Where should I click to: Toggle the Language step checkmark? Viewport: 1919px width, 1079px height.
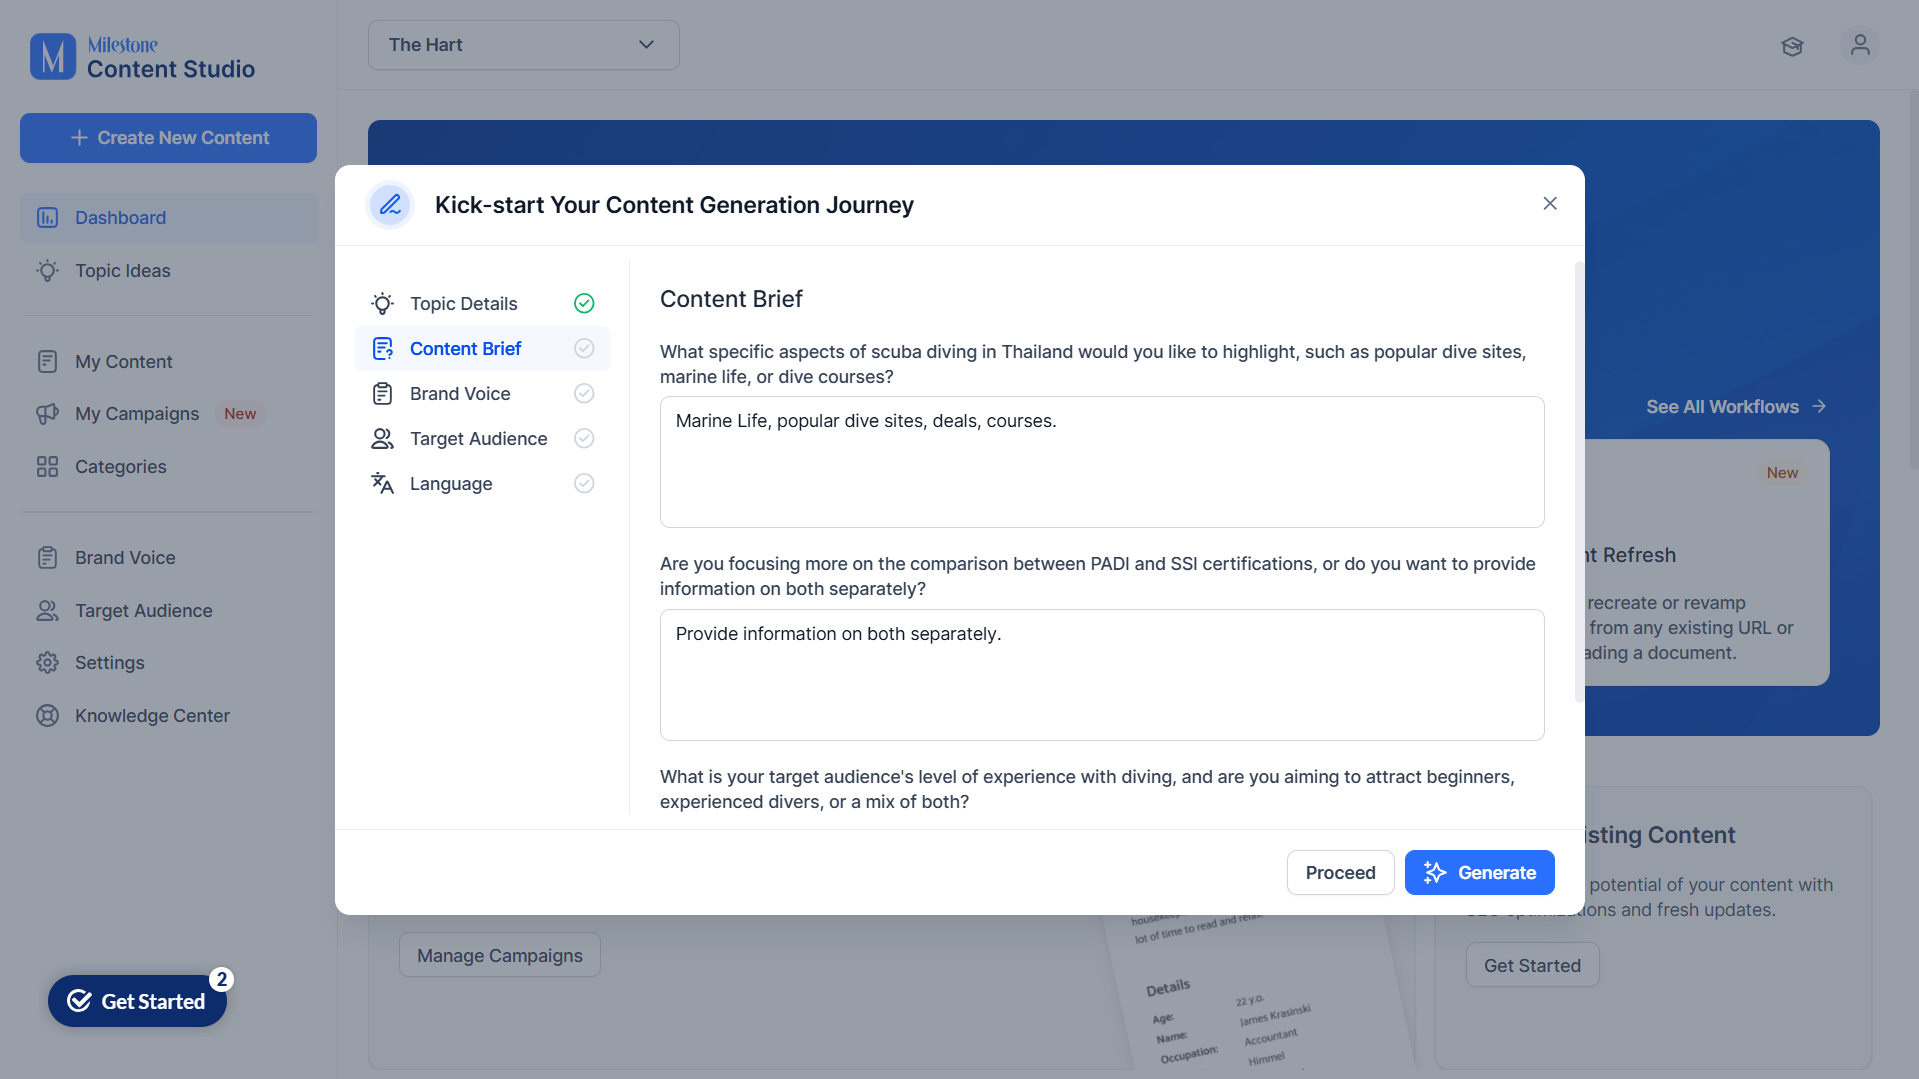tap(584, 484)
